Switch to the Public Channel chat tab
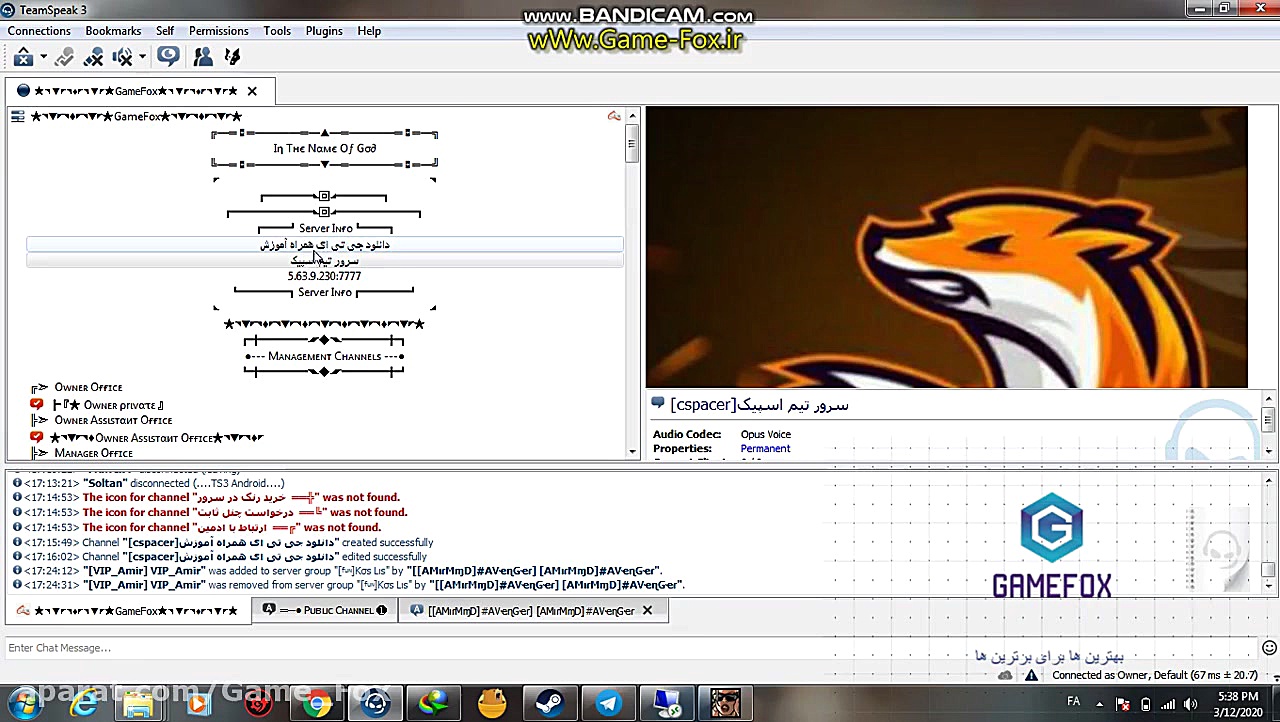The height and width of the screenshot is (722, 1280). [x=324, y=611]
